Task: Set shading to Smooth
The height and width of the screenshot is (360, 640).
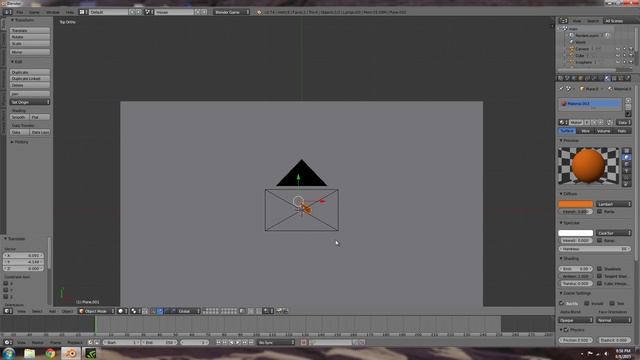Action: point(19,117)
